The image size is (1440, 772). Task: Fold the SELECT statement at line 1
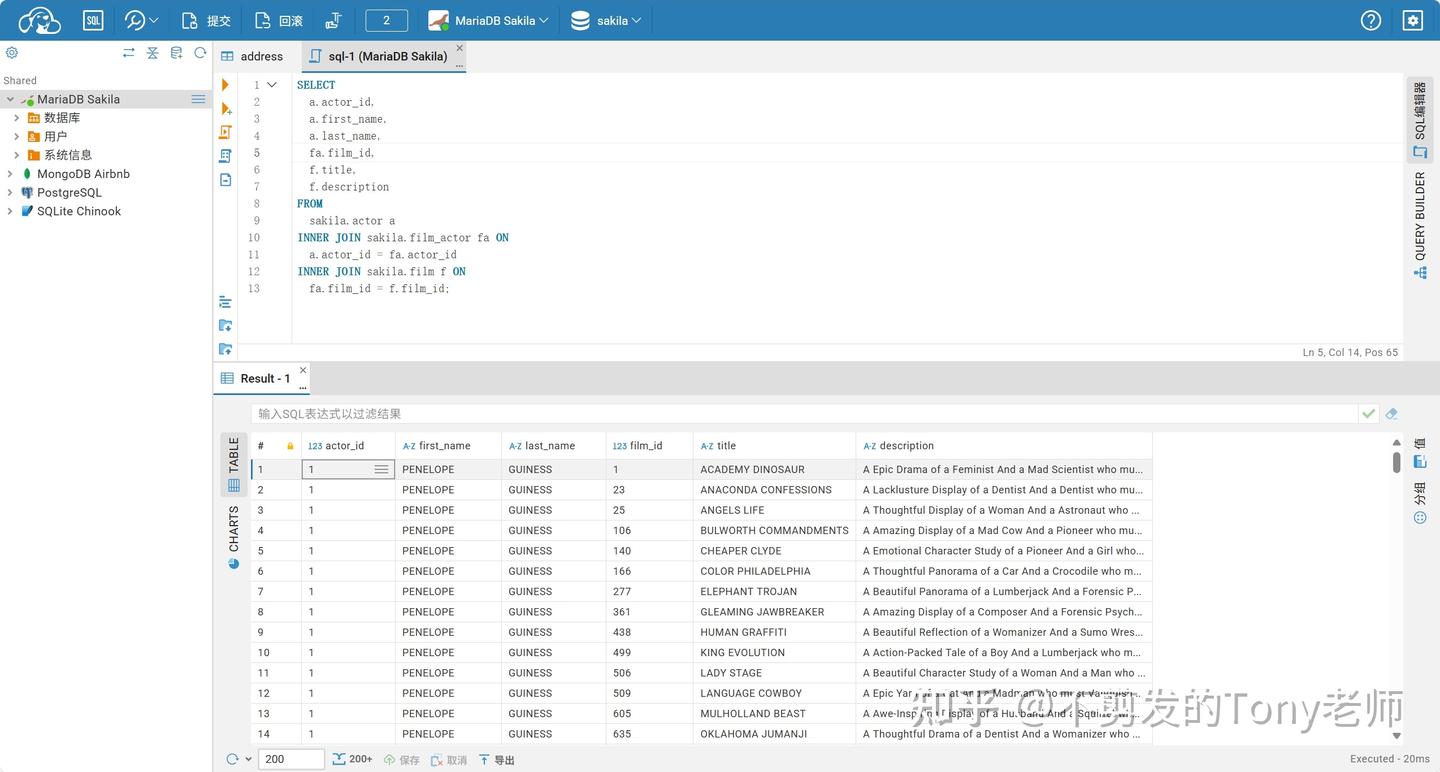coord(272,85)
